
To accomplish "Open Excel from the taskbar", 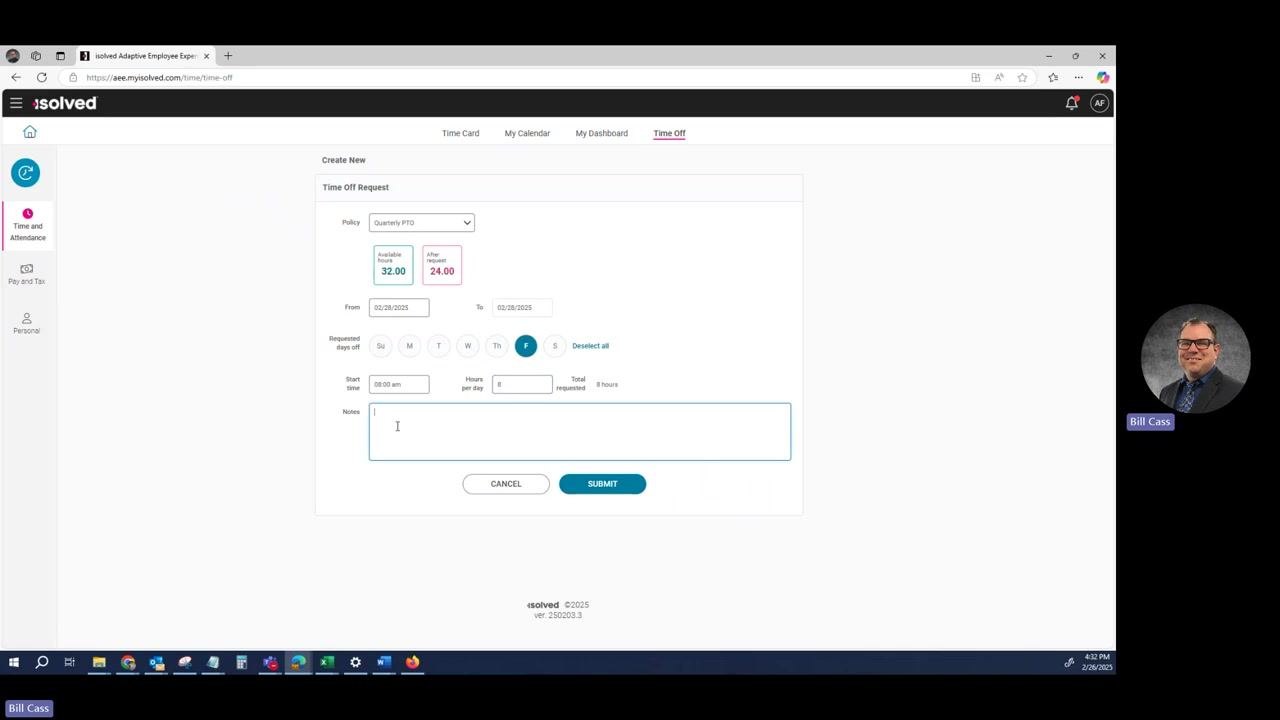I will [326, 662].
